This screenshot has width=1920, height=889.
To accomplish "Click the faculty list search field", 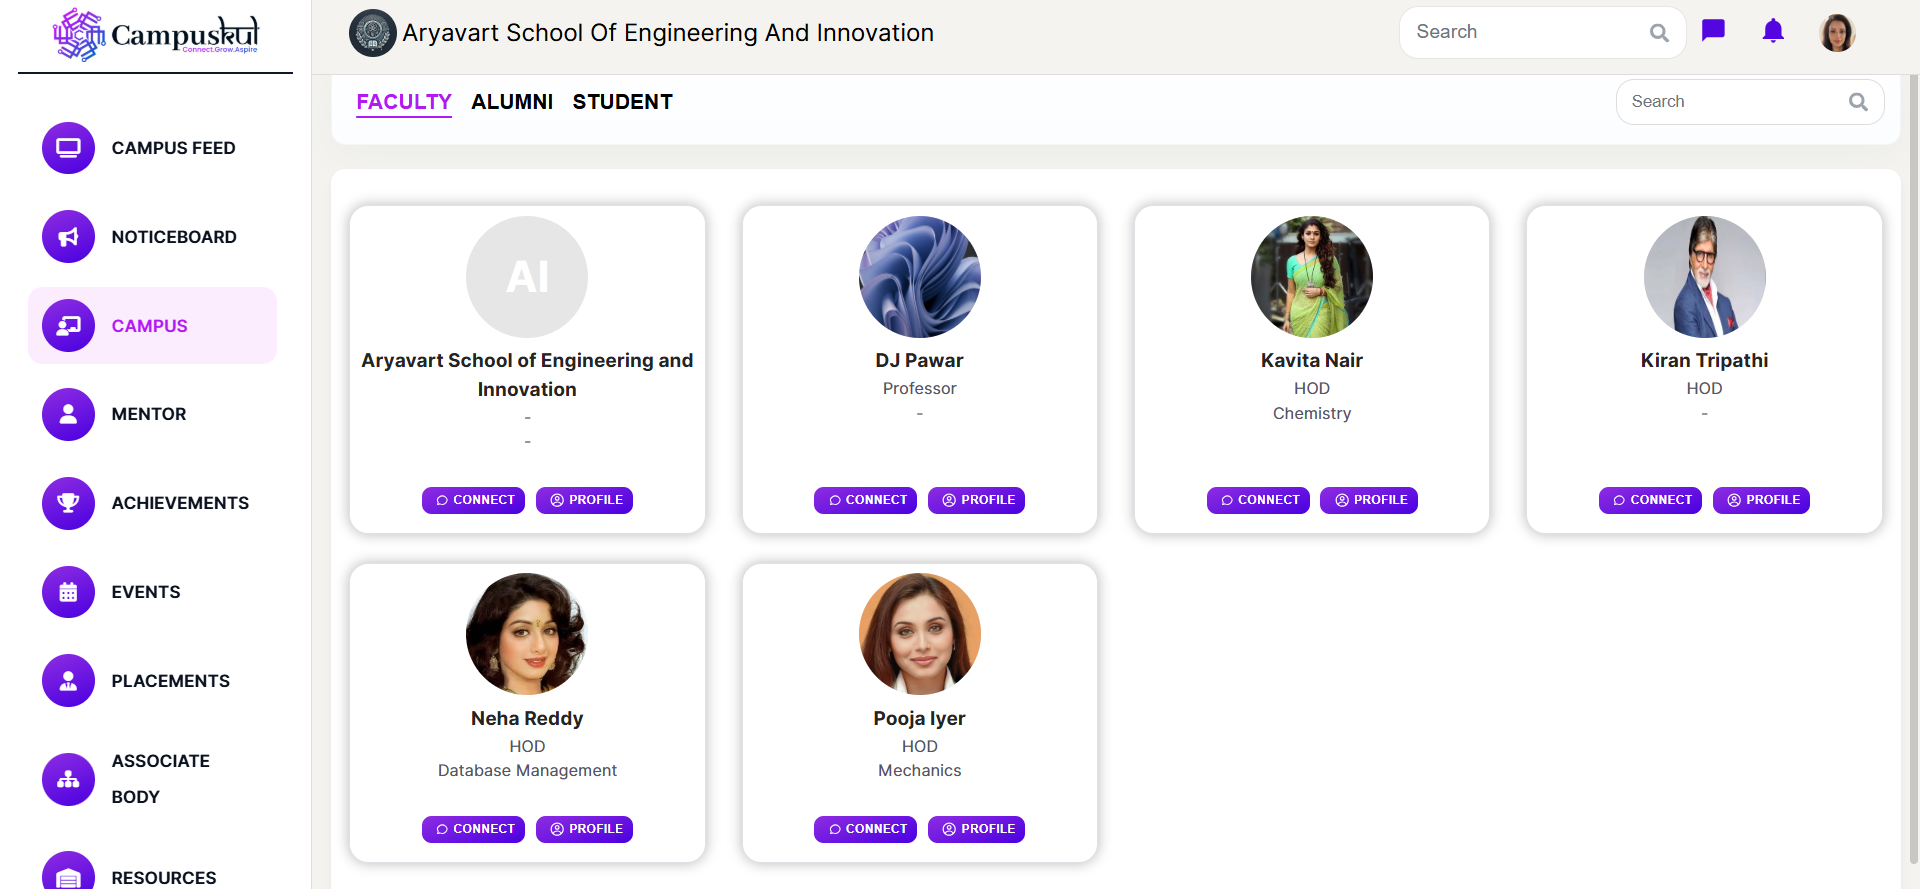I will (1735, 102).
